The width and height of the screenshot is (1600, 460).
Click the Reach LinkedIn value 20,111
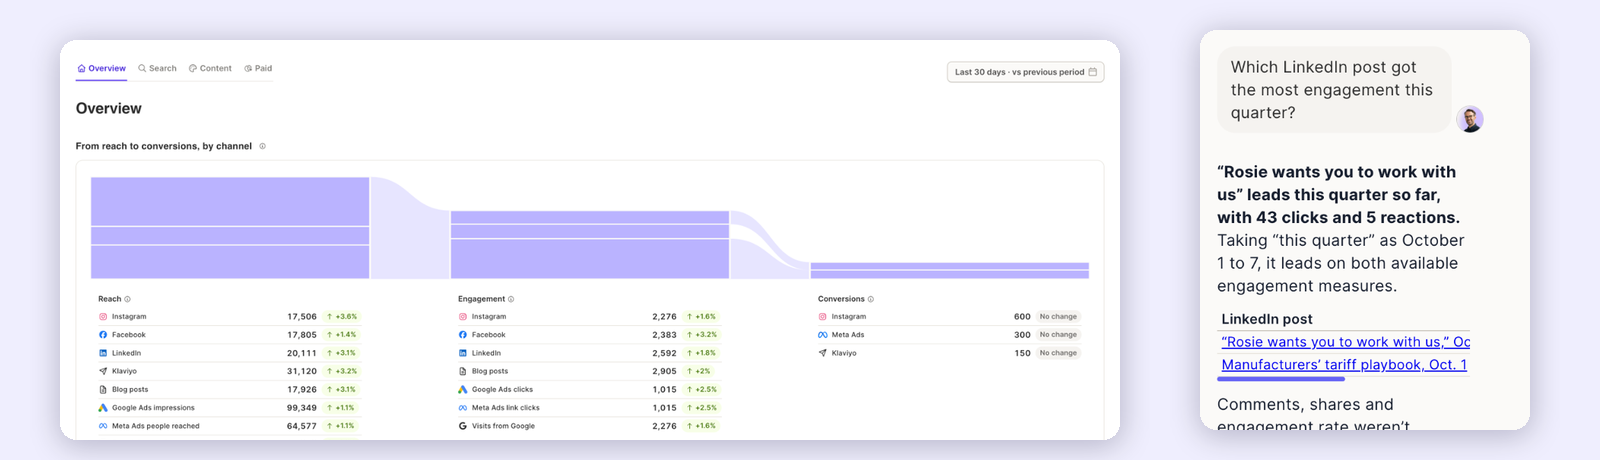click(x=302, y=353)
